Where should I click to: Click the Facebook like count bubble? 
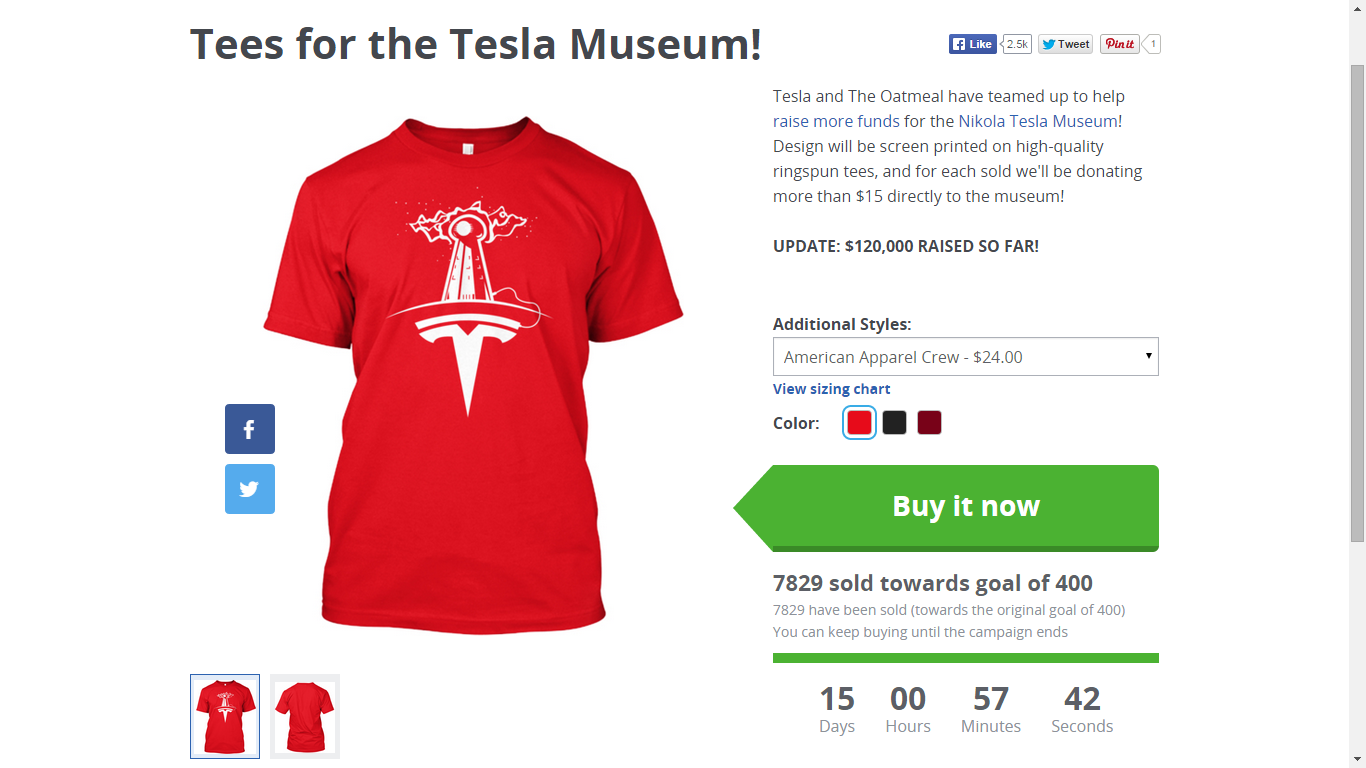pos(1018,44)
